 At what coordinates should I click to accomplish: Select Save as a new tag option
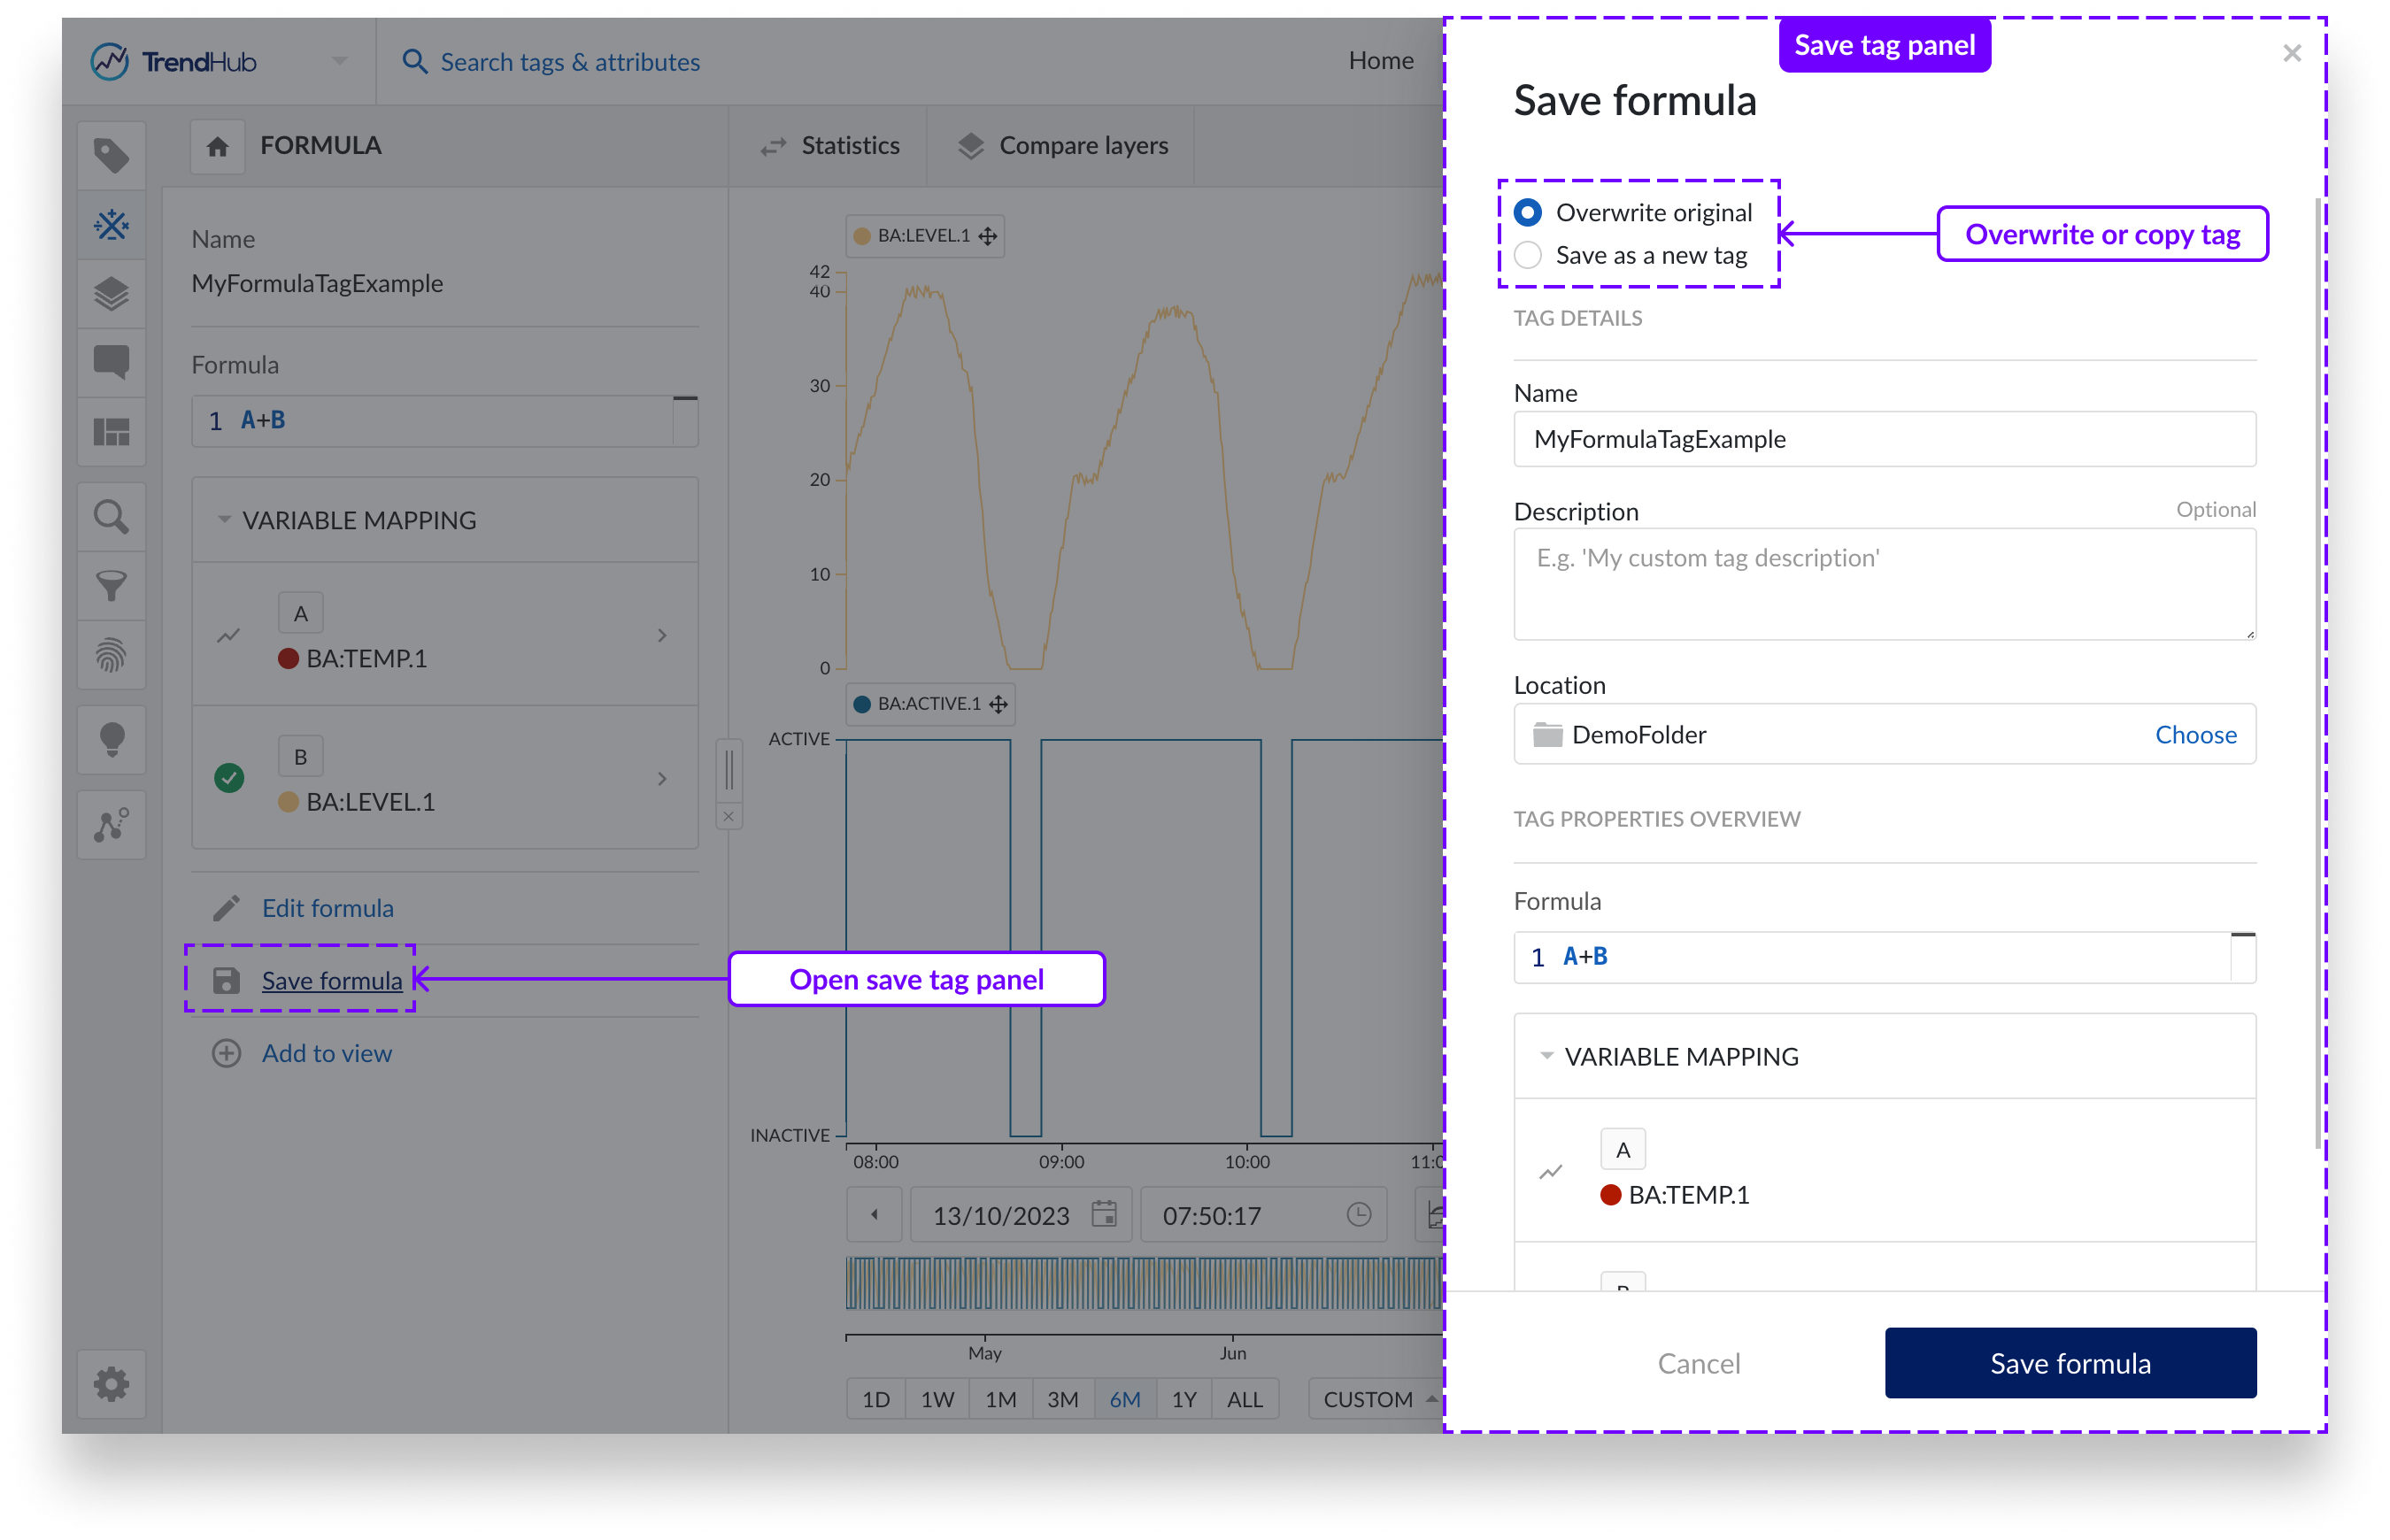point(1527,255)
